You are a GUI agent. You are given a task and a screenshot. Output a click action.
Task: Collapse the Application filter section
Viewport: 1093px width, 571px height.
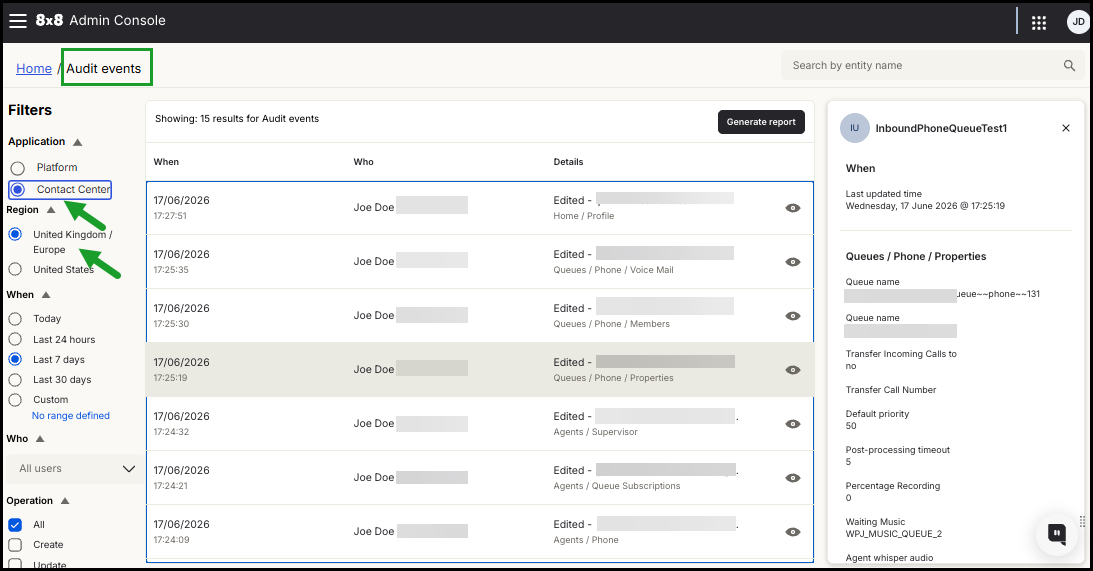coord(77,142)
